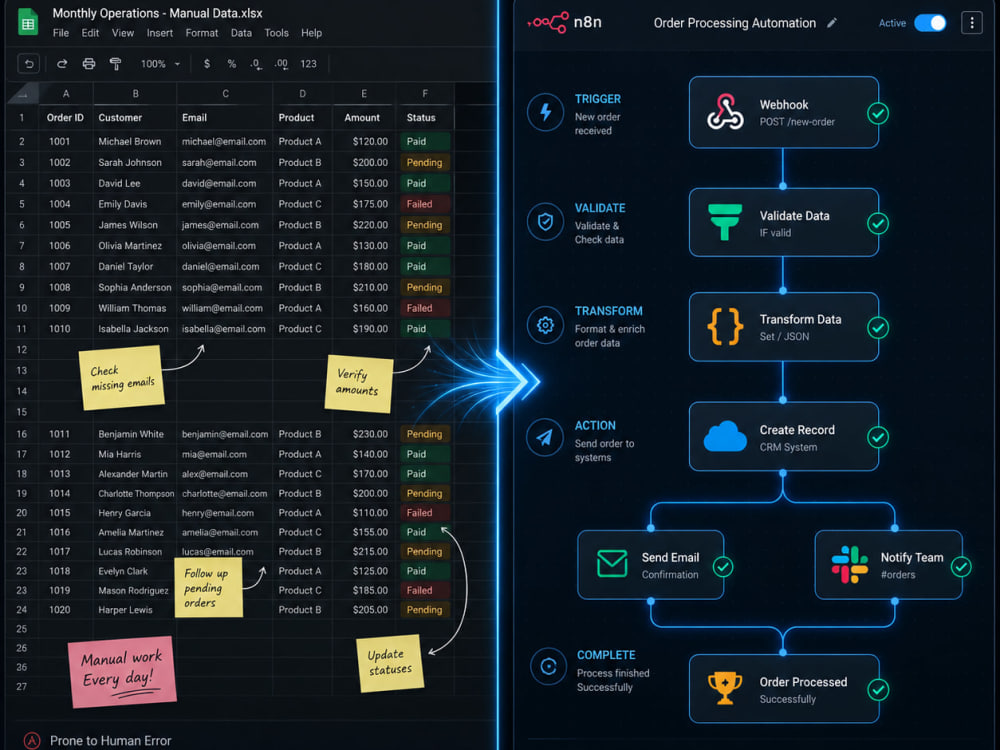The image size is (1000, 750).
Task: Click the Undo arrow in toolbar
Action: [x=29, y=64]
